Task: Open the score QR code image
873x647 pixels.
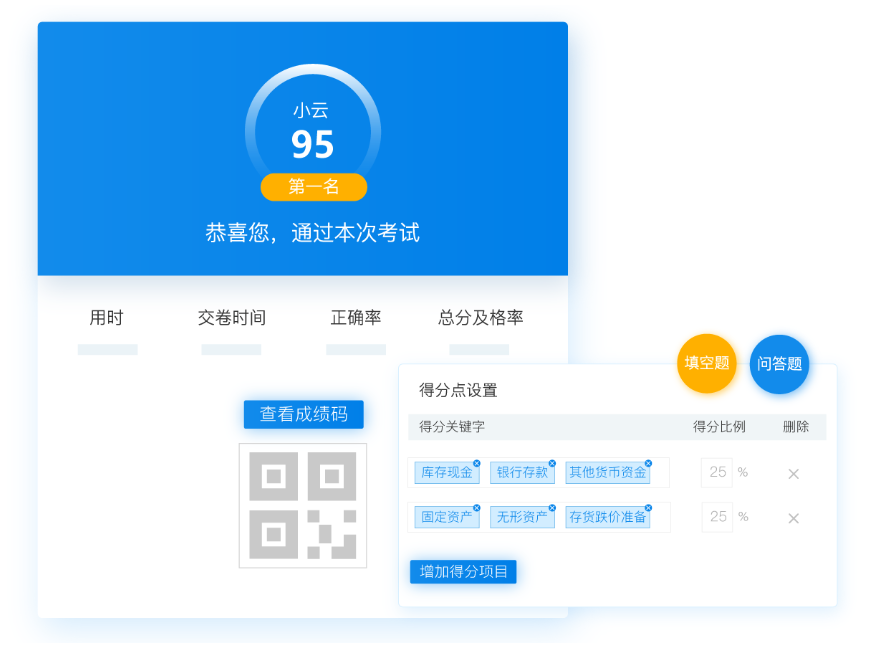Action: pos(302,505)
